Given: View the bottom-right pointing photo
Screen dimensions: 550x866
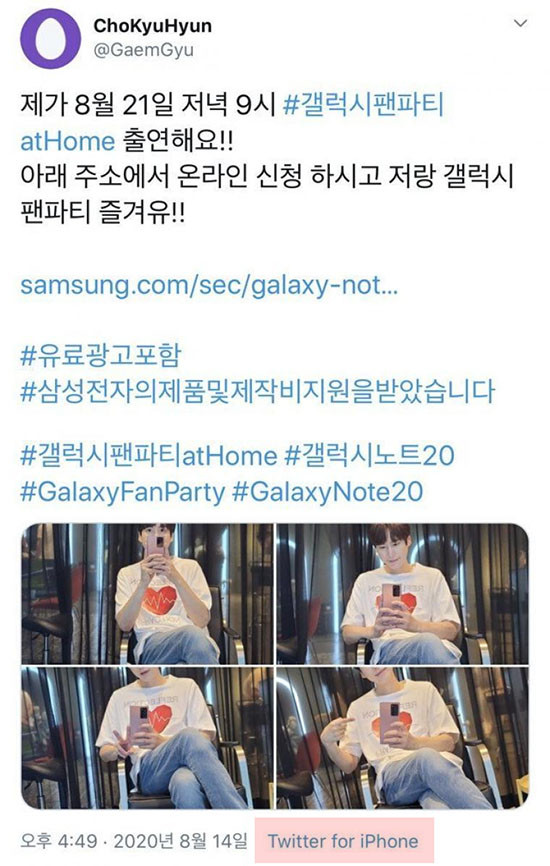Looking at the screenshot, I should [403, 738].
